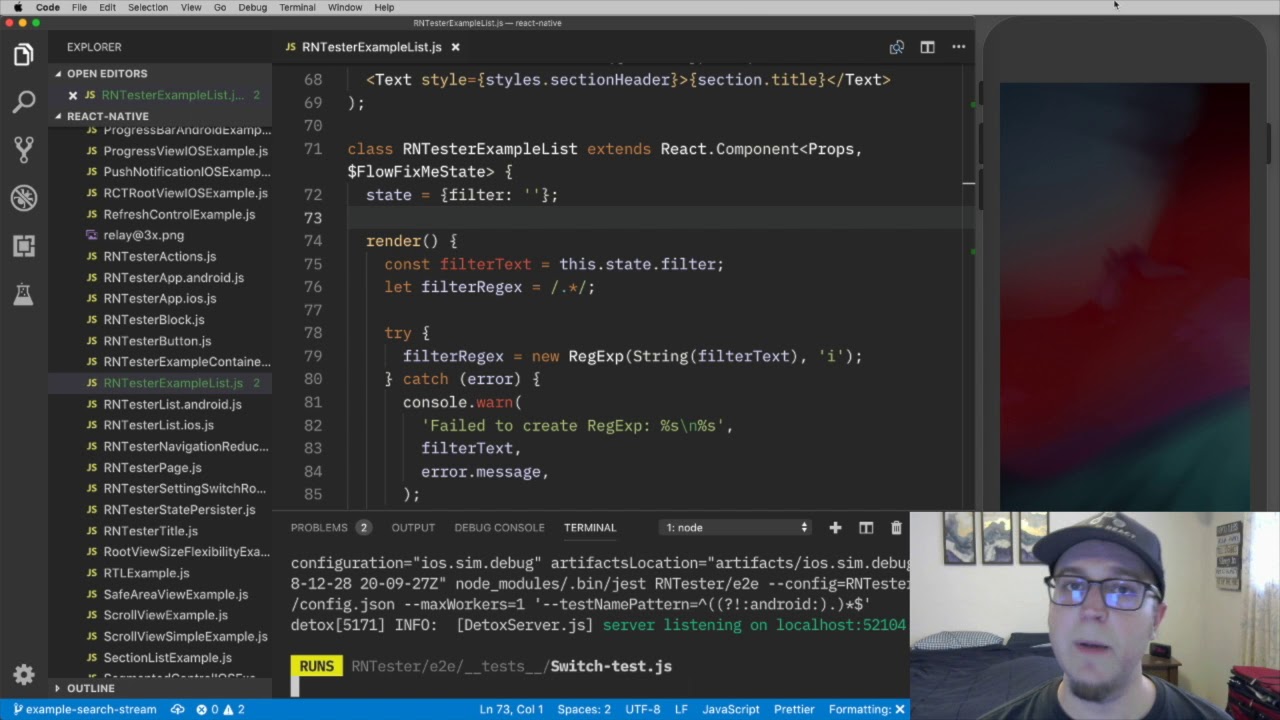1280x720 pixels.
Task: Open RNTesterButton.js file
Action: (157, 340)
